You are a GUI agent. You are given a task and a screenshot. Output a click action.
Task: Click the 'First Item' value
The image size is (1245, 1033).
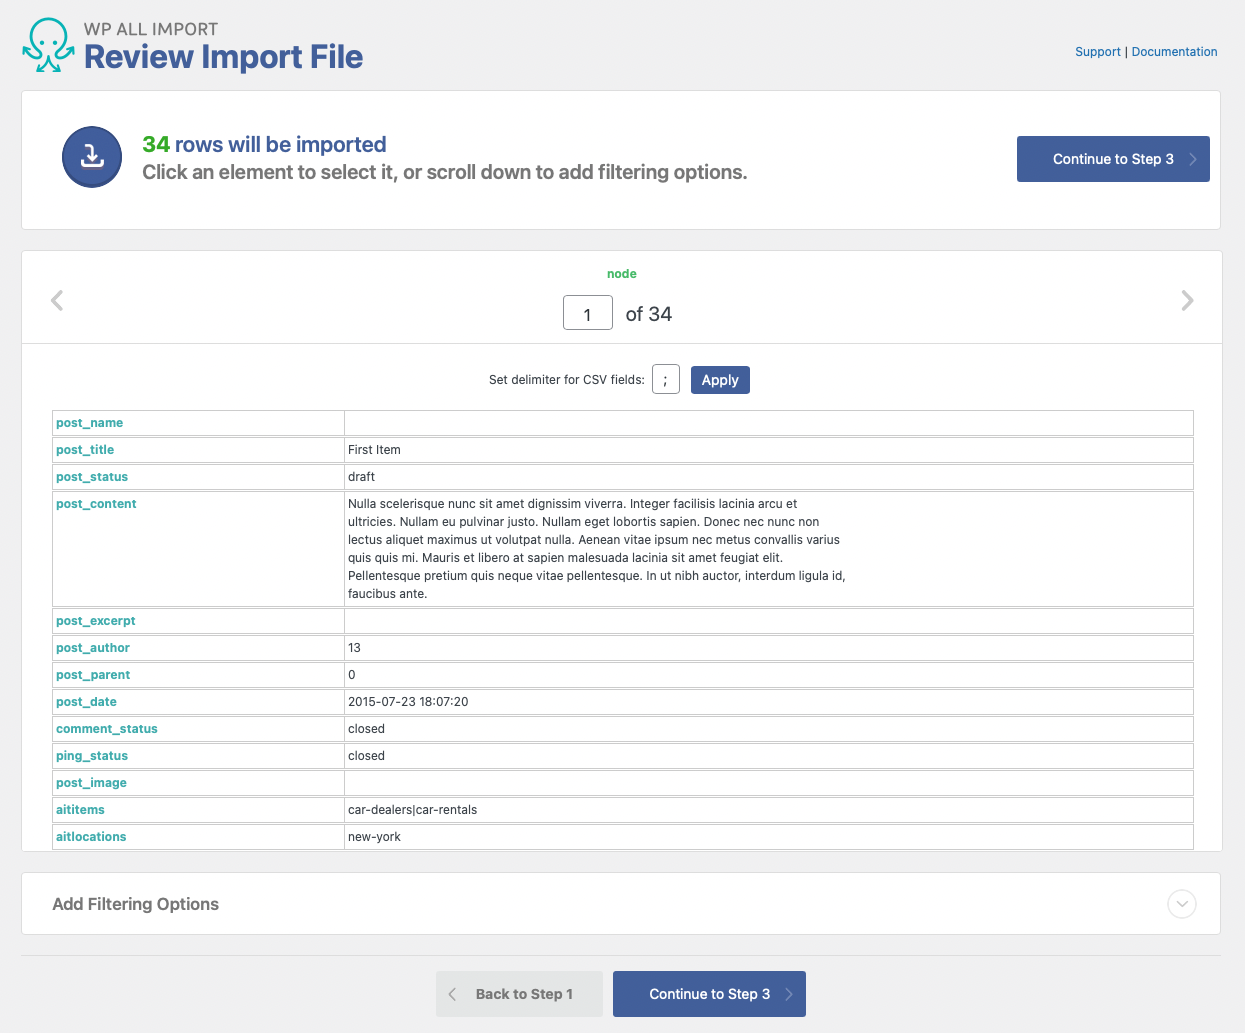click(374, 450)
